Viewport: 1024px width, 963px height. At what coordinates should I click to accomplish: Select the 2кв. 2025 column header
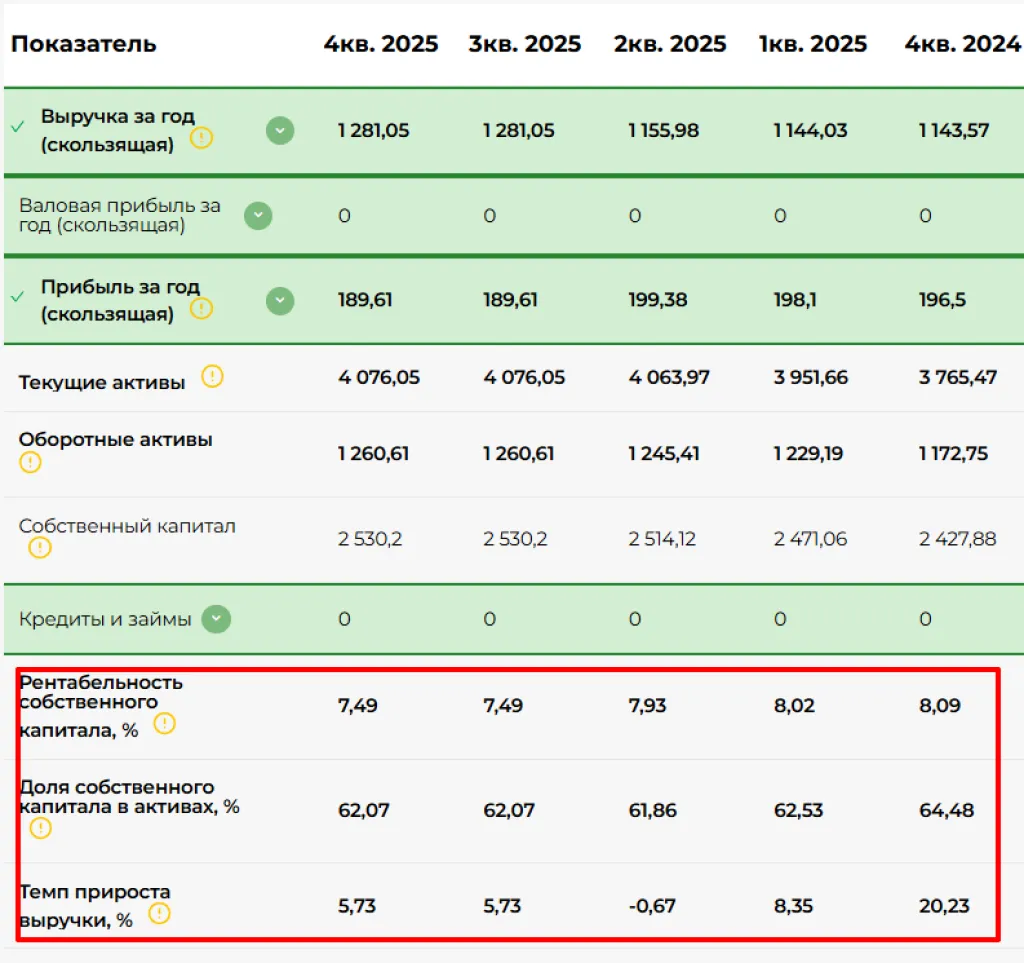pos(671,44)
